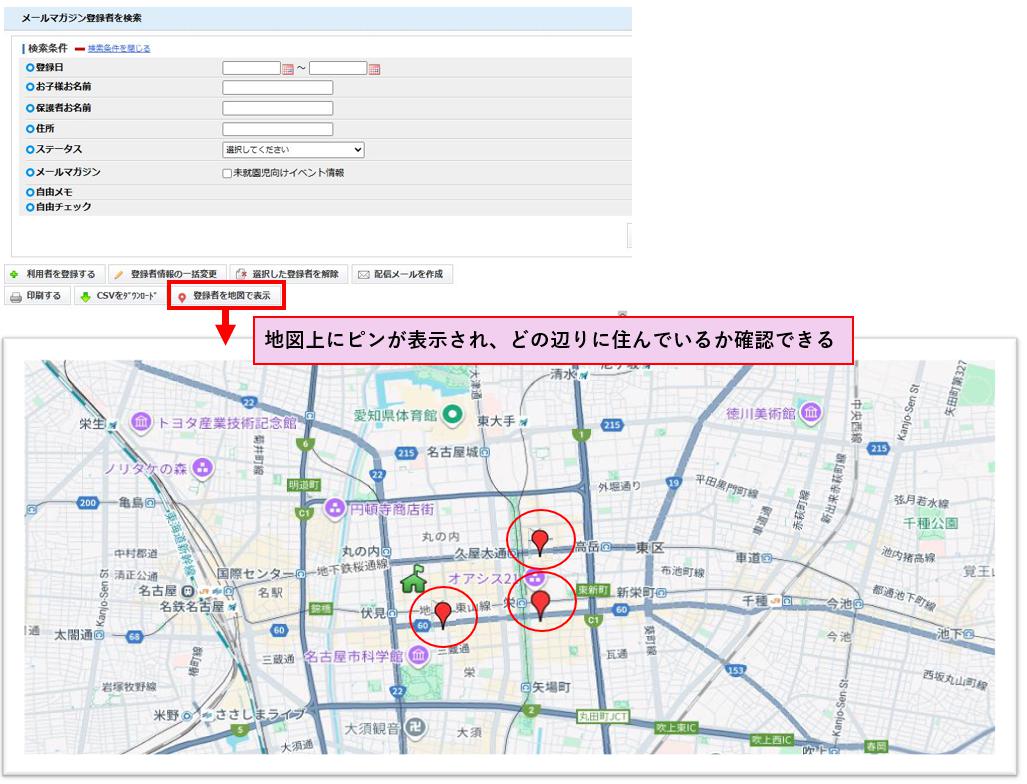This screenshot has height=784, width=1027.
Task: Click 利用者を登録する button
Action: pos(54,274)
